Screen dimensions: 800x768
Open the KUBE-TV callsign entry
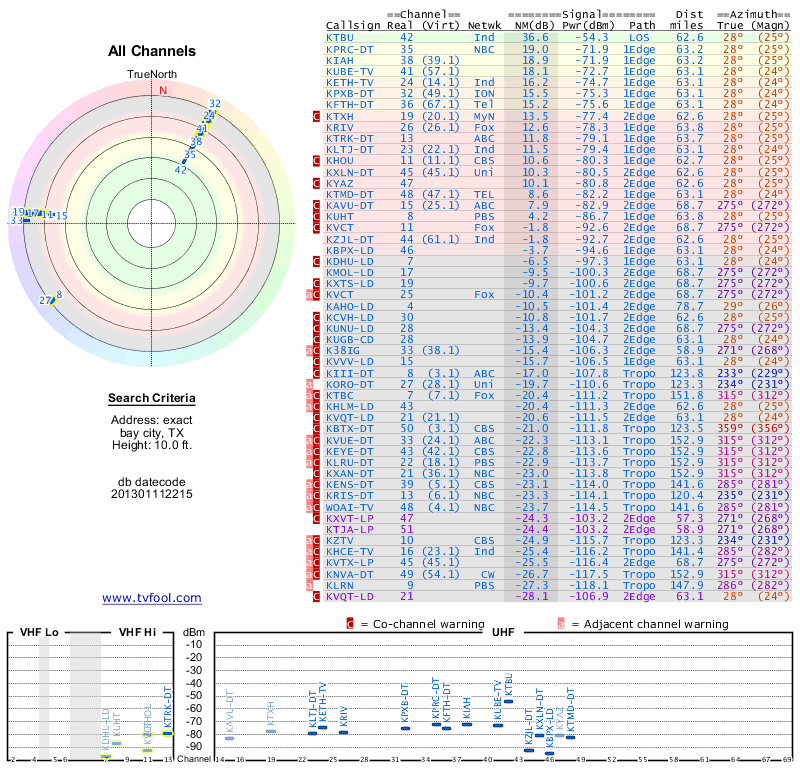[350, 72]
